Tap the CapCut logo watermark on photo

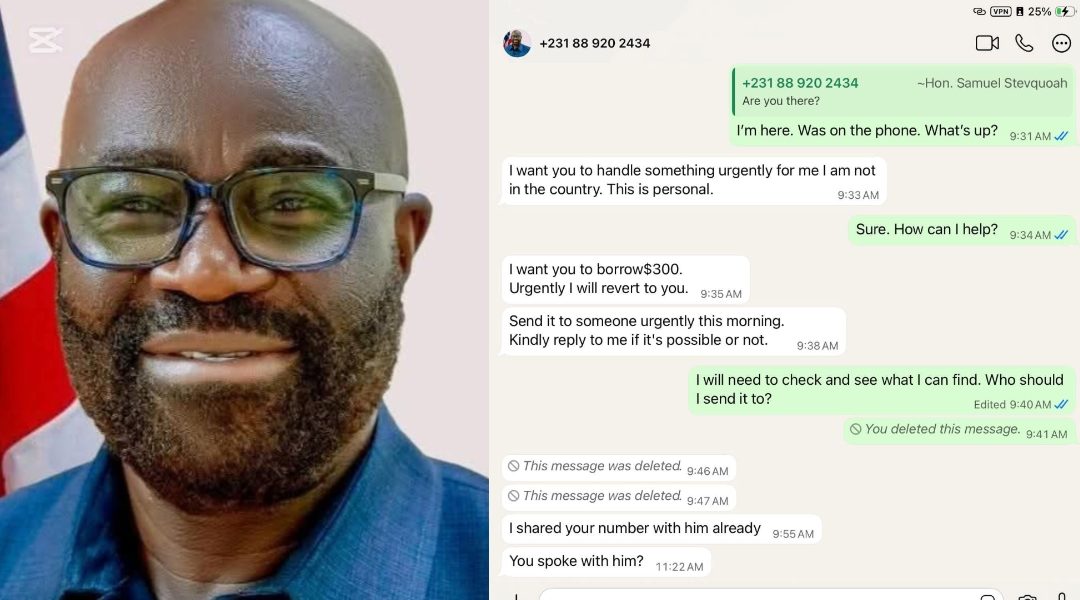(45, 40)
